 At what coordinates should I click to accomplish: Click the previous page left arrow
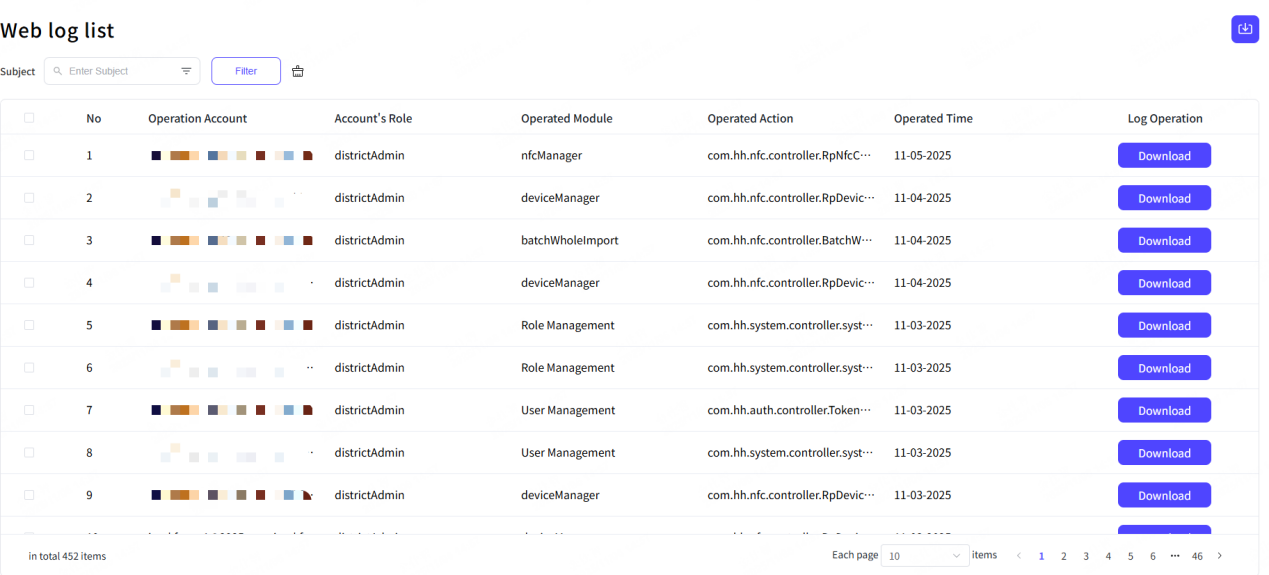point(1019,556)
